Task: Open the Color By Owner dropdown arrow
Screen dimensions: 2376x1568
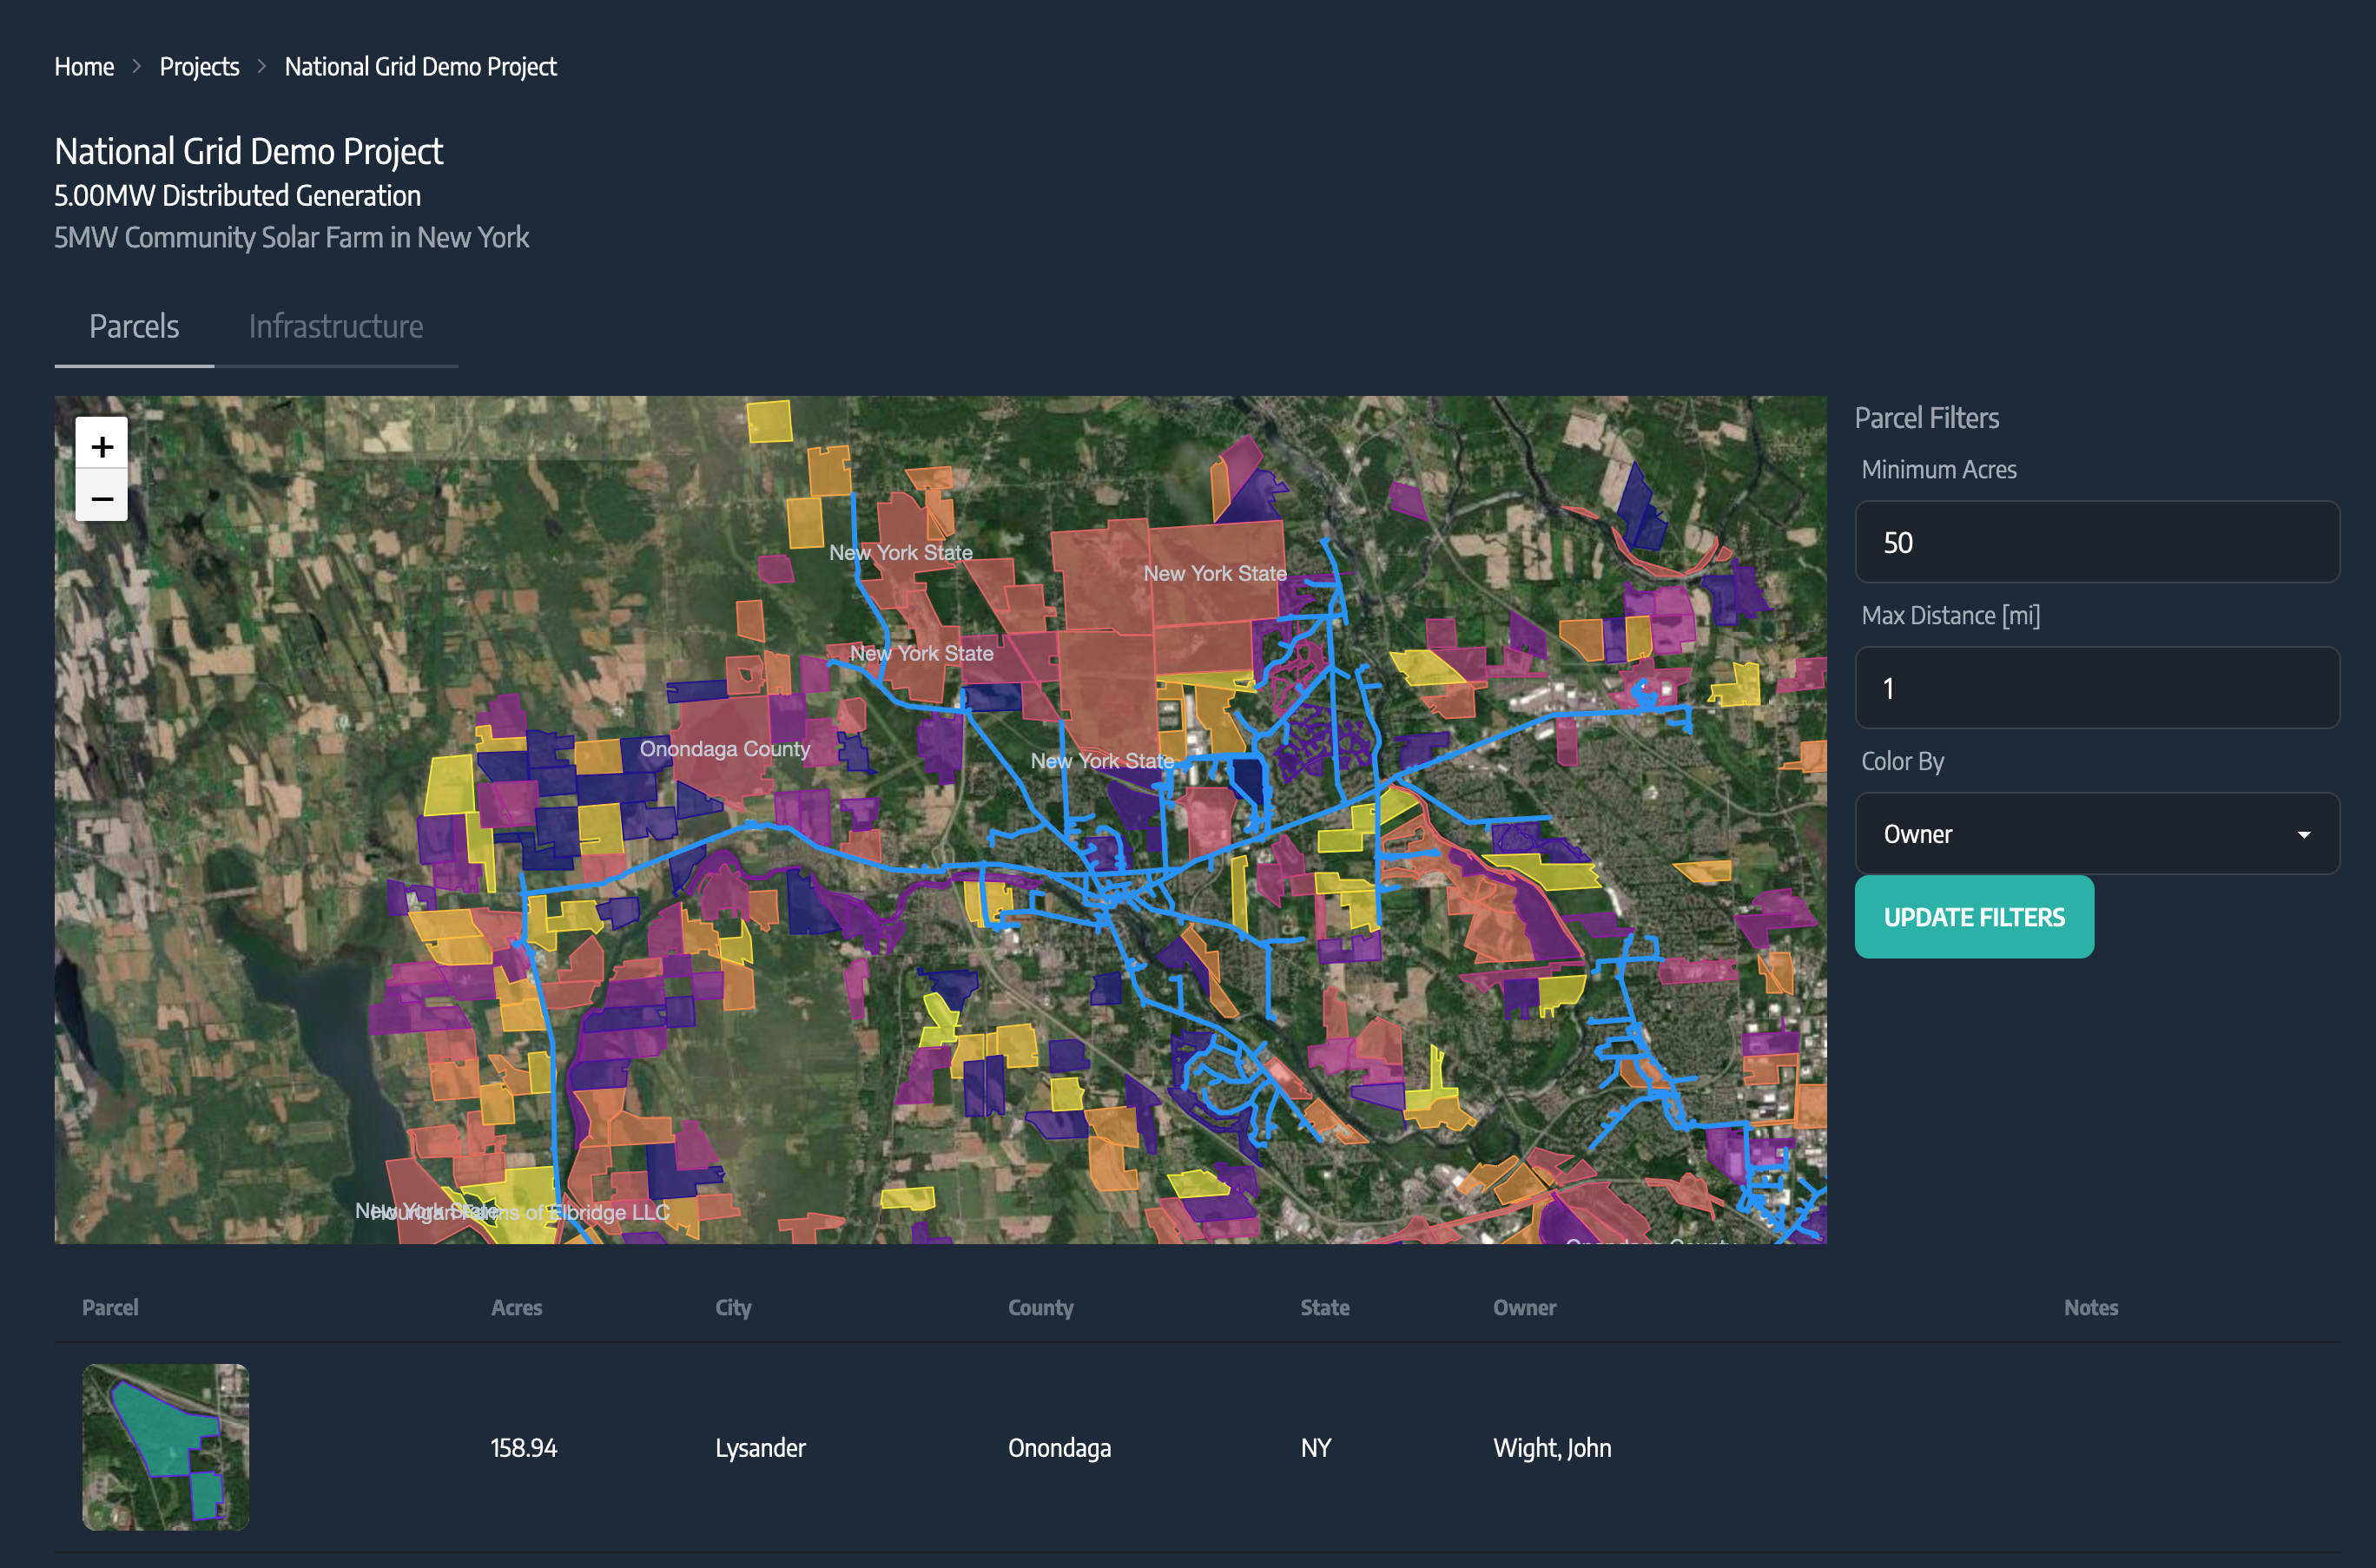Action: click(2303, 834)
